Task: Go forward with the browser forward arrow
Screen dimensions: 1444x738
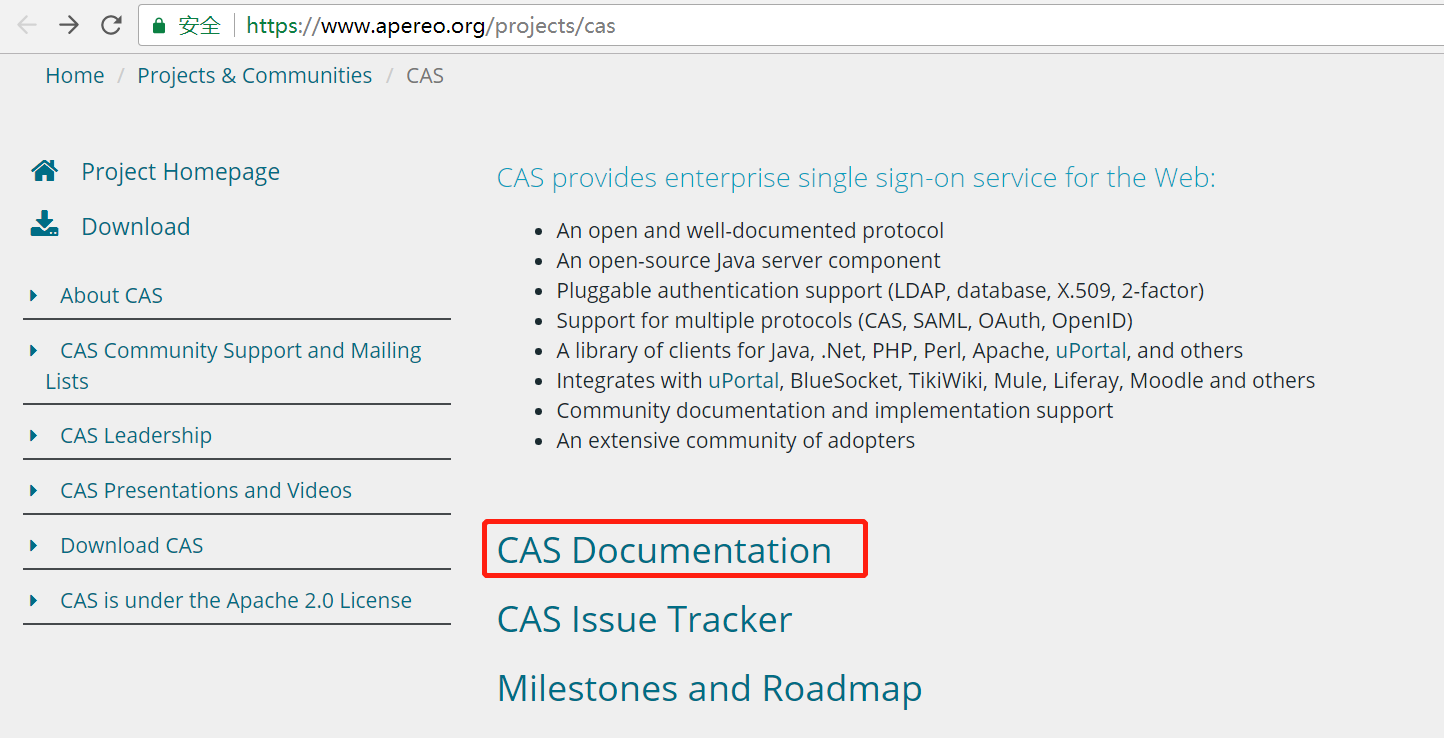Action: (x=69, y=25)
